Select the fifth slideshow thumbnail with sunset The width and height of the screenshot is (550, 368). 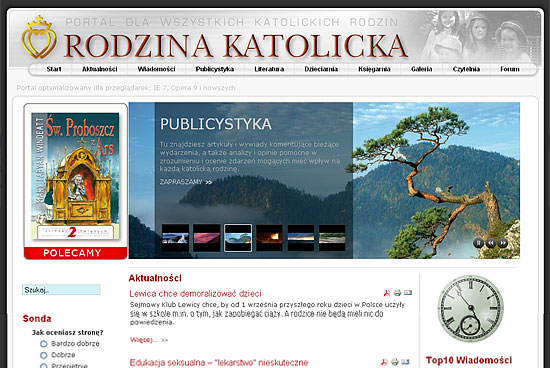(301, 238)
